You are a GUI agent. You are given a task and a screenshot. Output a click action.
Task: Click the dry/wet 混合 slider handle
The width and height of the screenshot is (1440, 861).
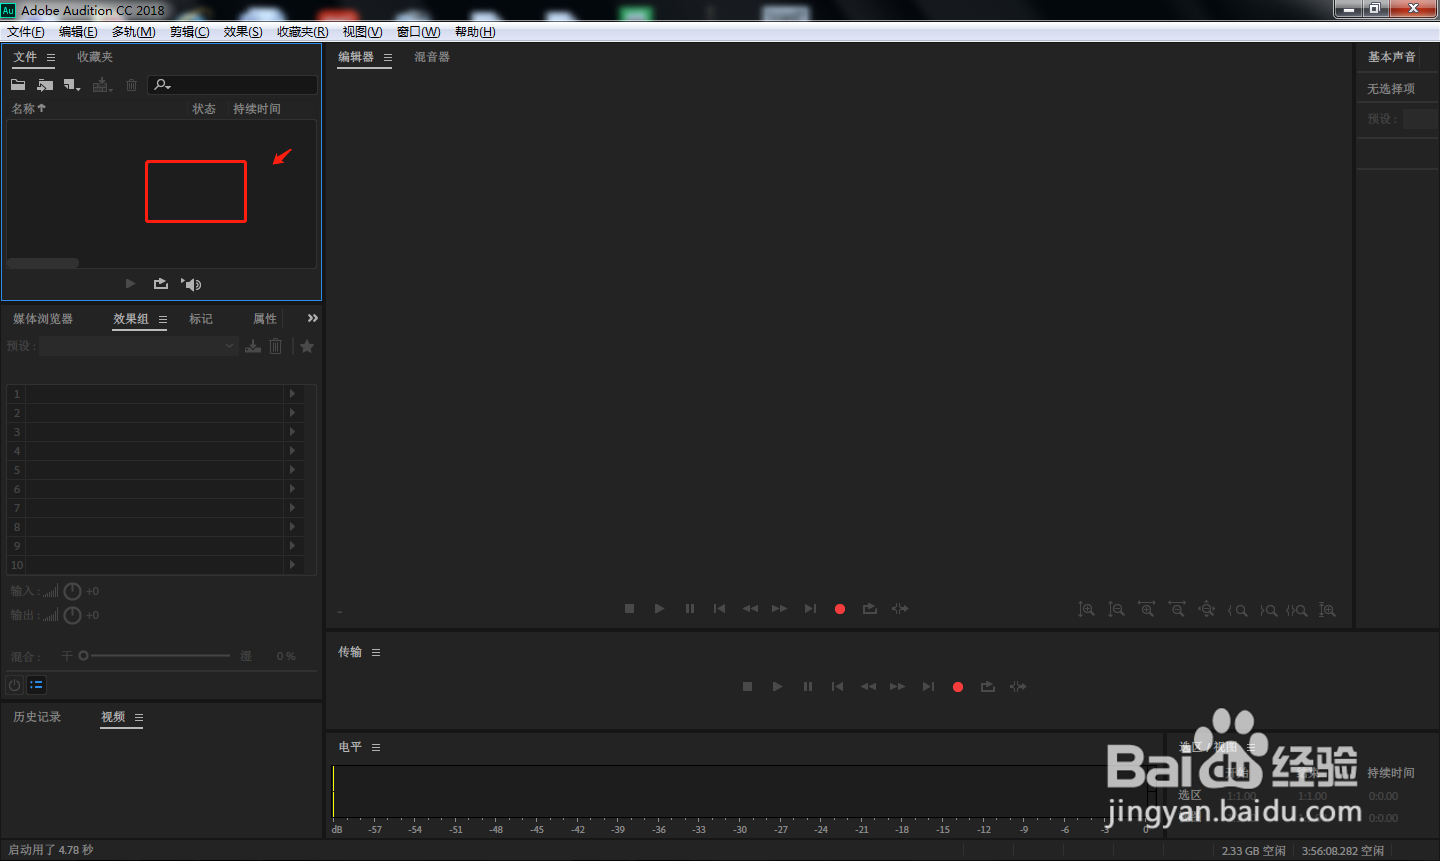click(x=83, y=656)
